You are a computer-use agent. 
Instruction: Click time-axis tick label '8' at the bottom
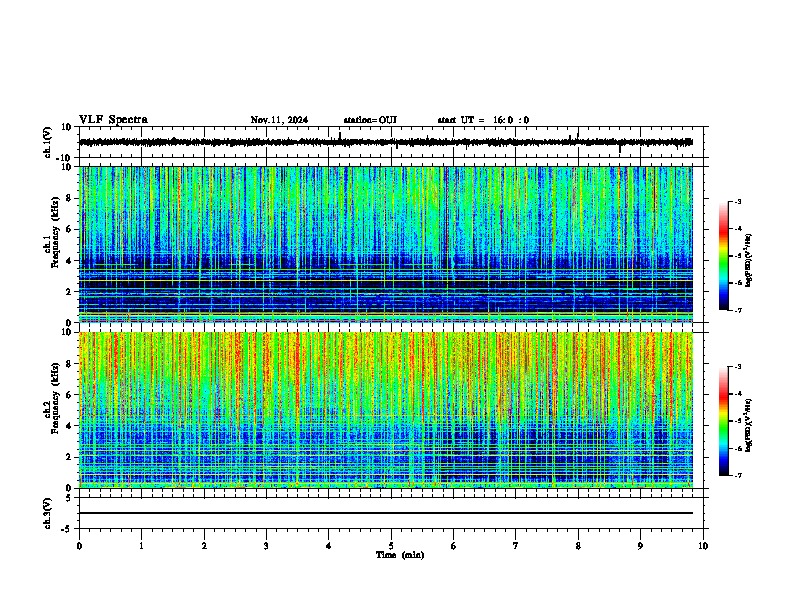578,546
